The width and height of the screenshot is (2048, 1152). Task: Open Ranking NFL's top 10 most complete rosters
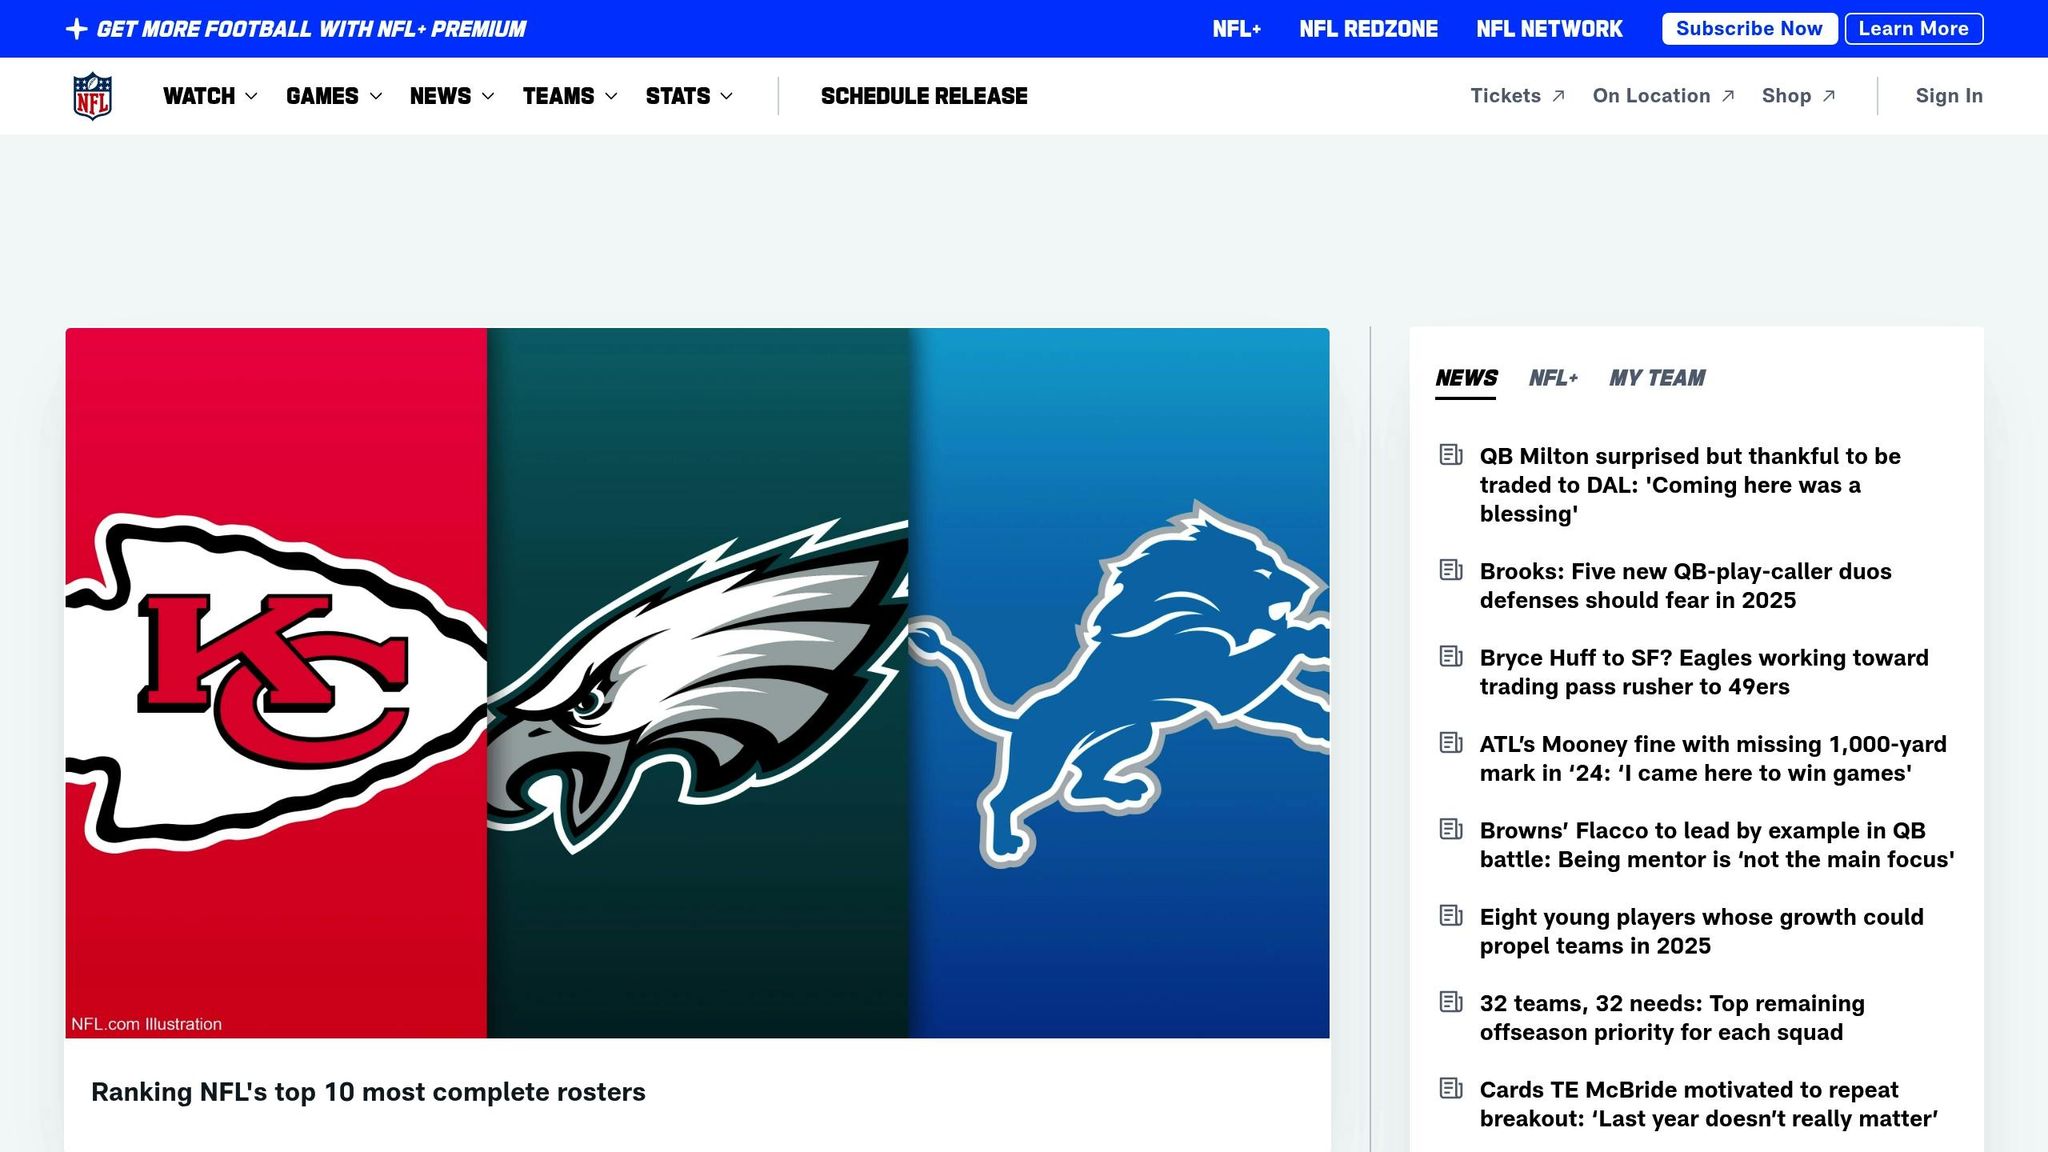(x=368, y=1092)
